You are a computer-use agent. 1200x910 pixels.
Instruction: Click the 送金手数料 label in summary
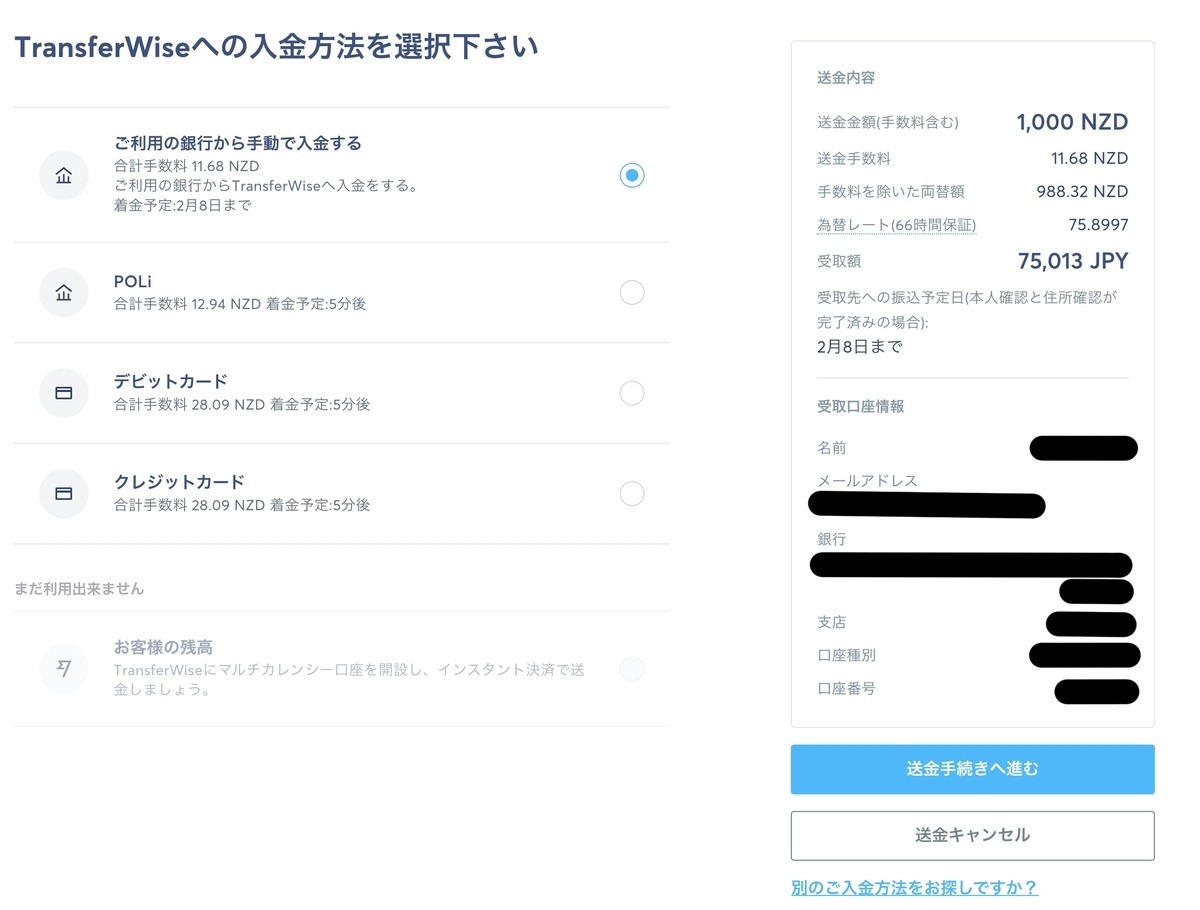[x=853, y=158]
